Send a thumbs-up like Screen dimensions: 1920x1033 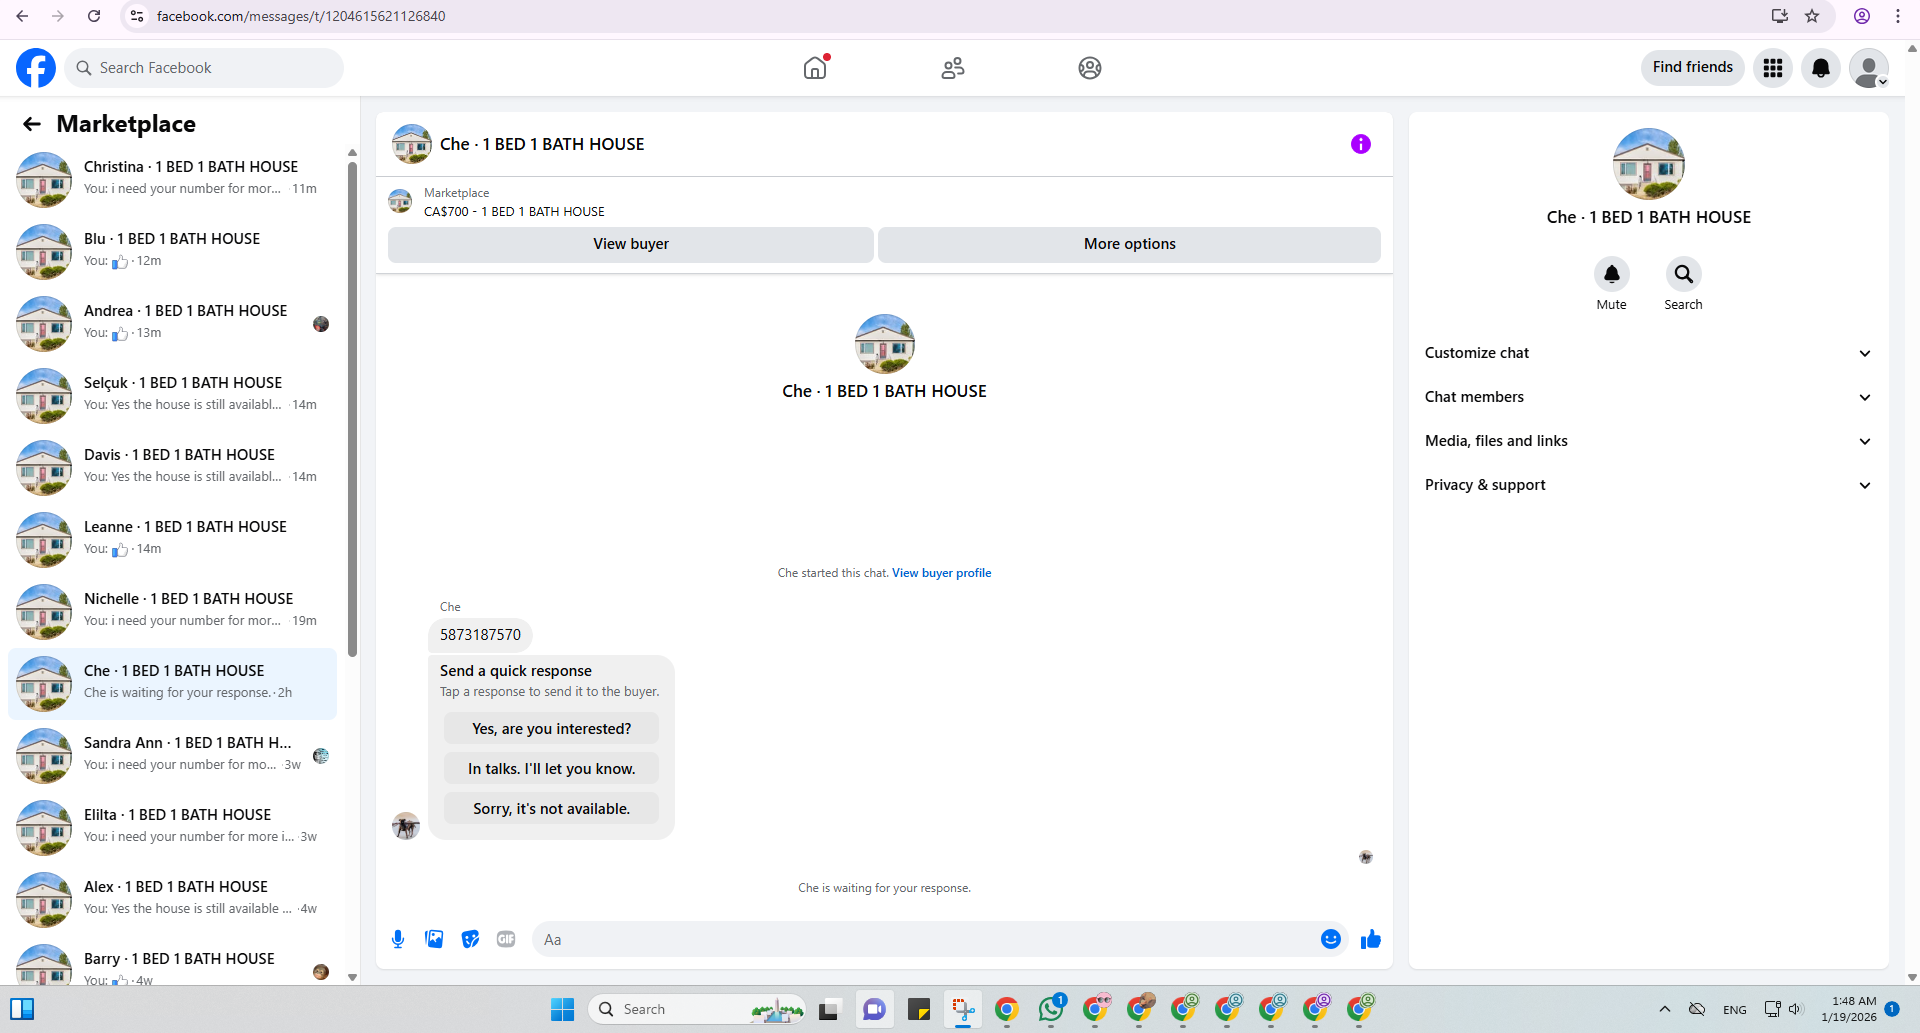1371,939
